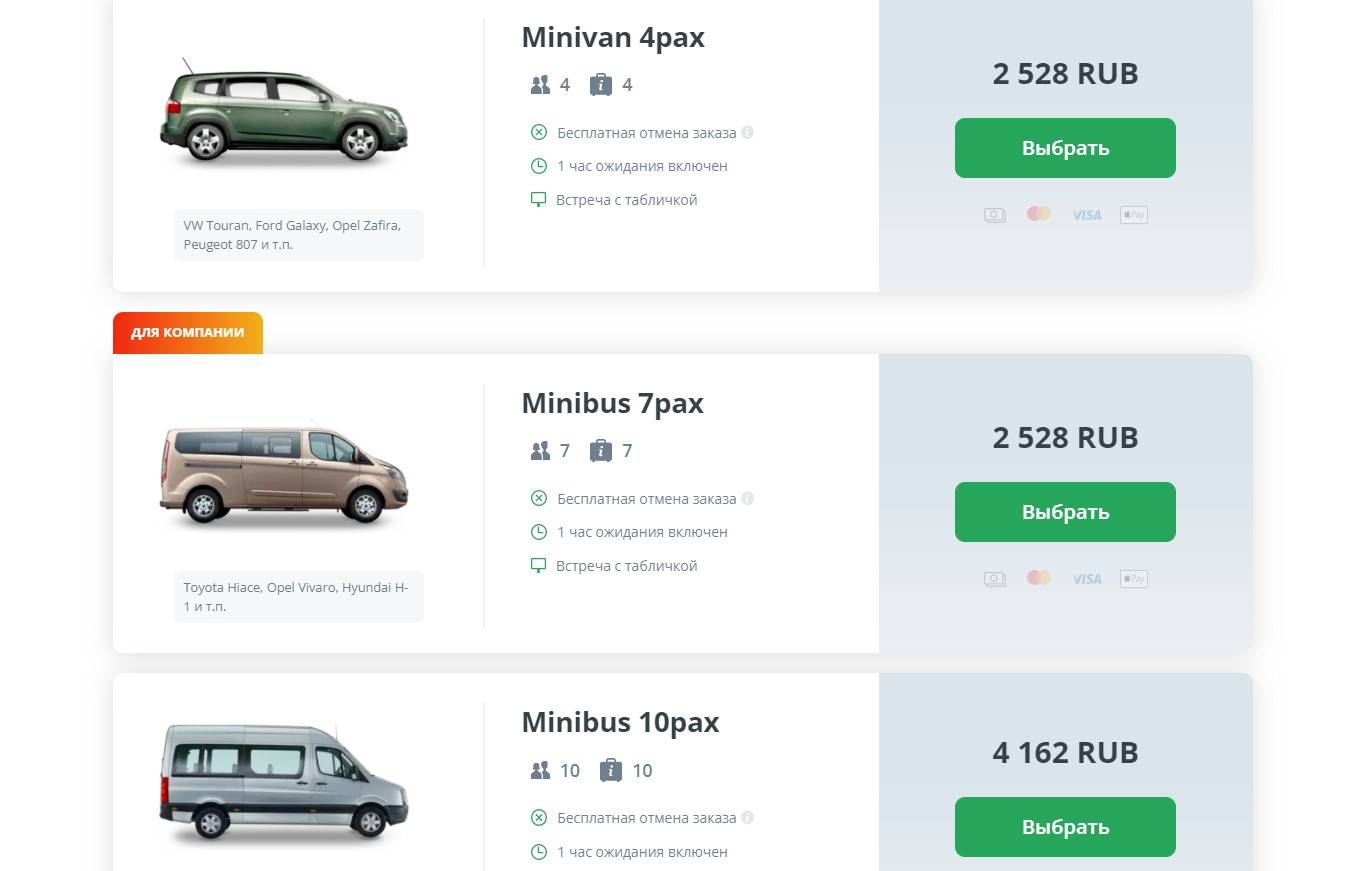Click clock icon for Minibus 7pax waiting
The image size is (1364, 871).
pyautogui.click(x=538, y=532)
